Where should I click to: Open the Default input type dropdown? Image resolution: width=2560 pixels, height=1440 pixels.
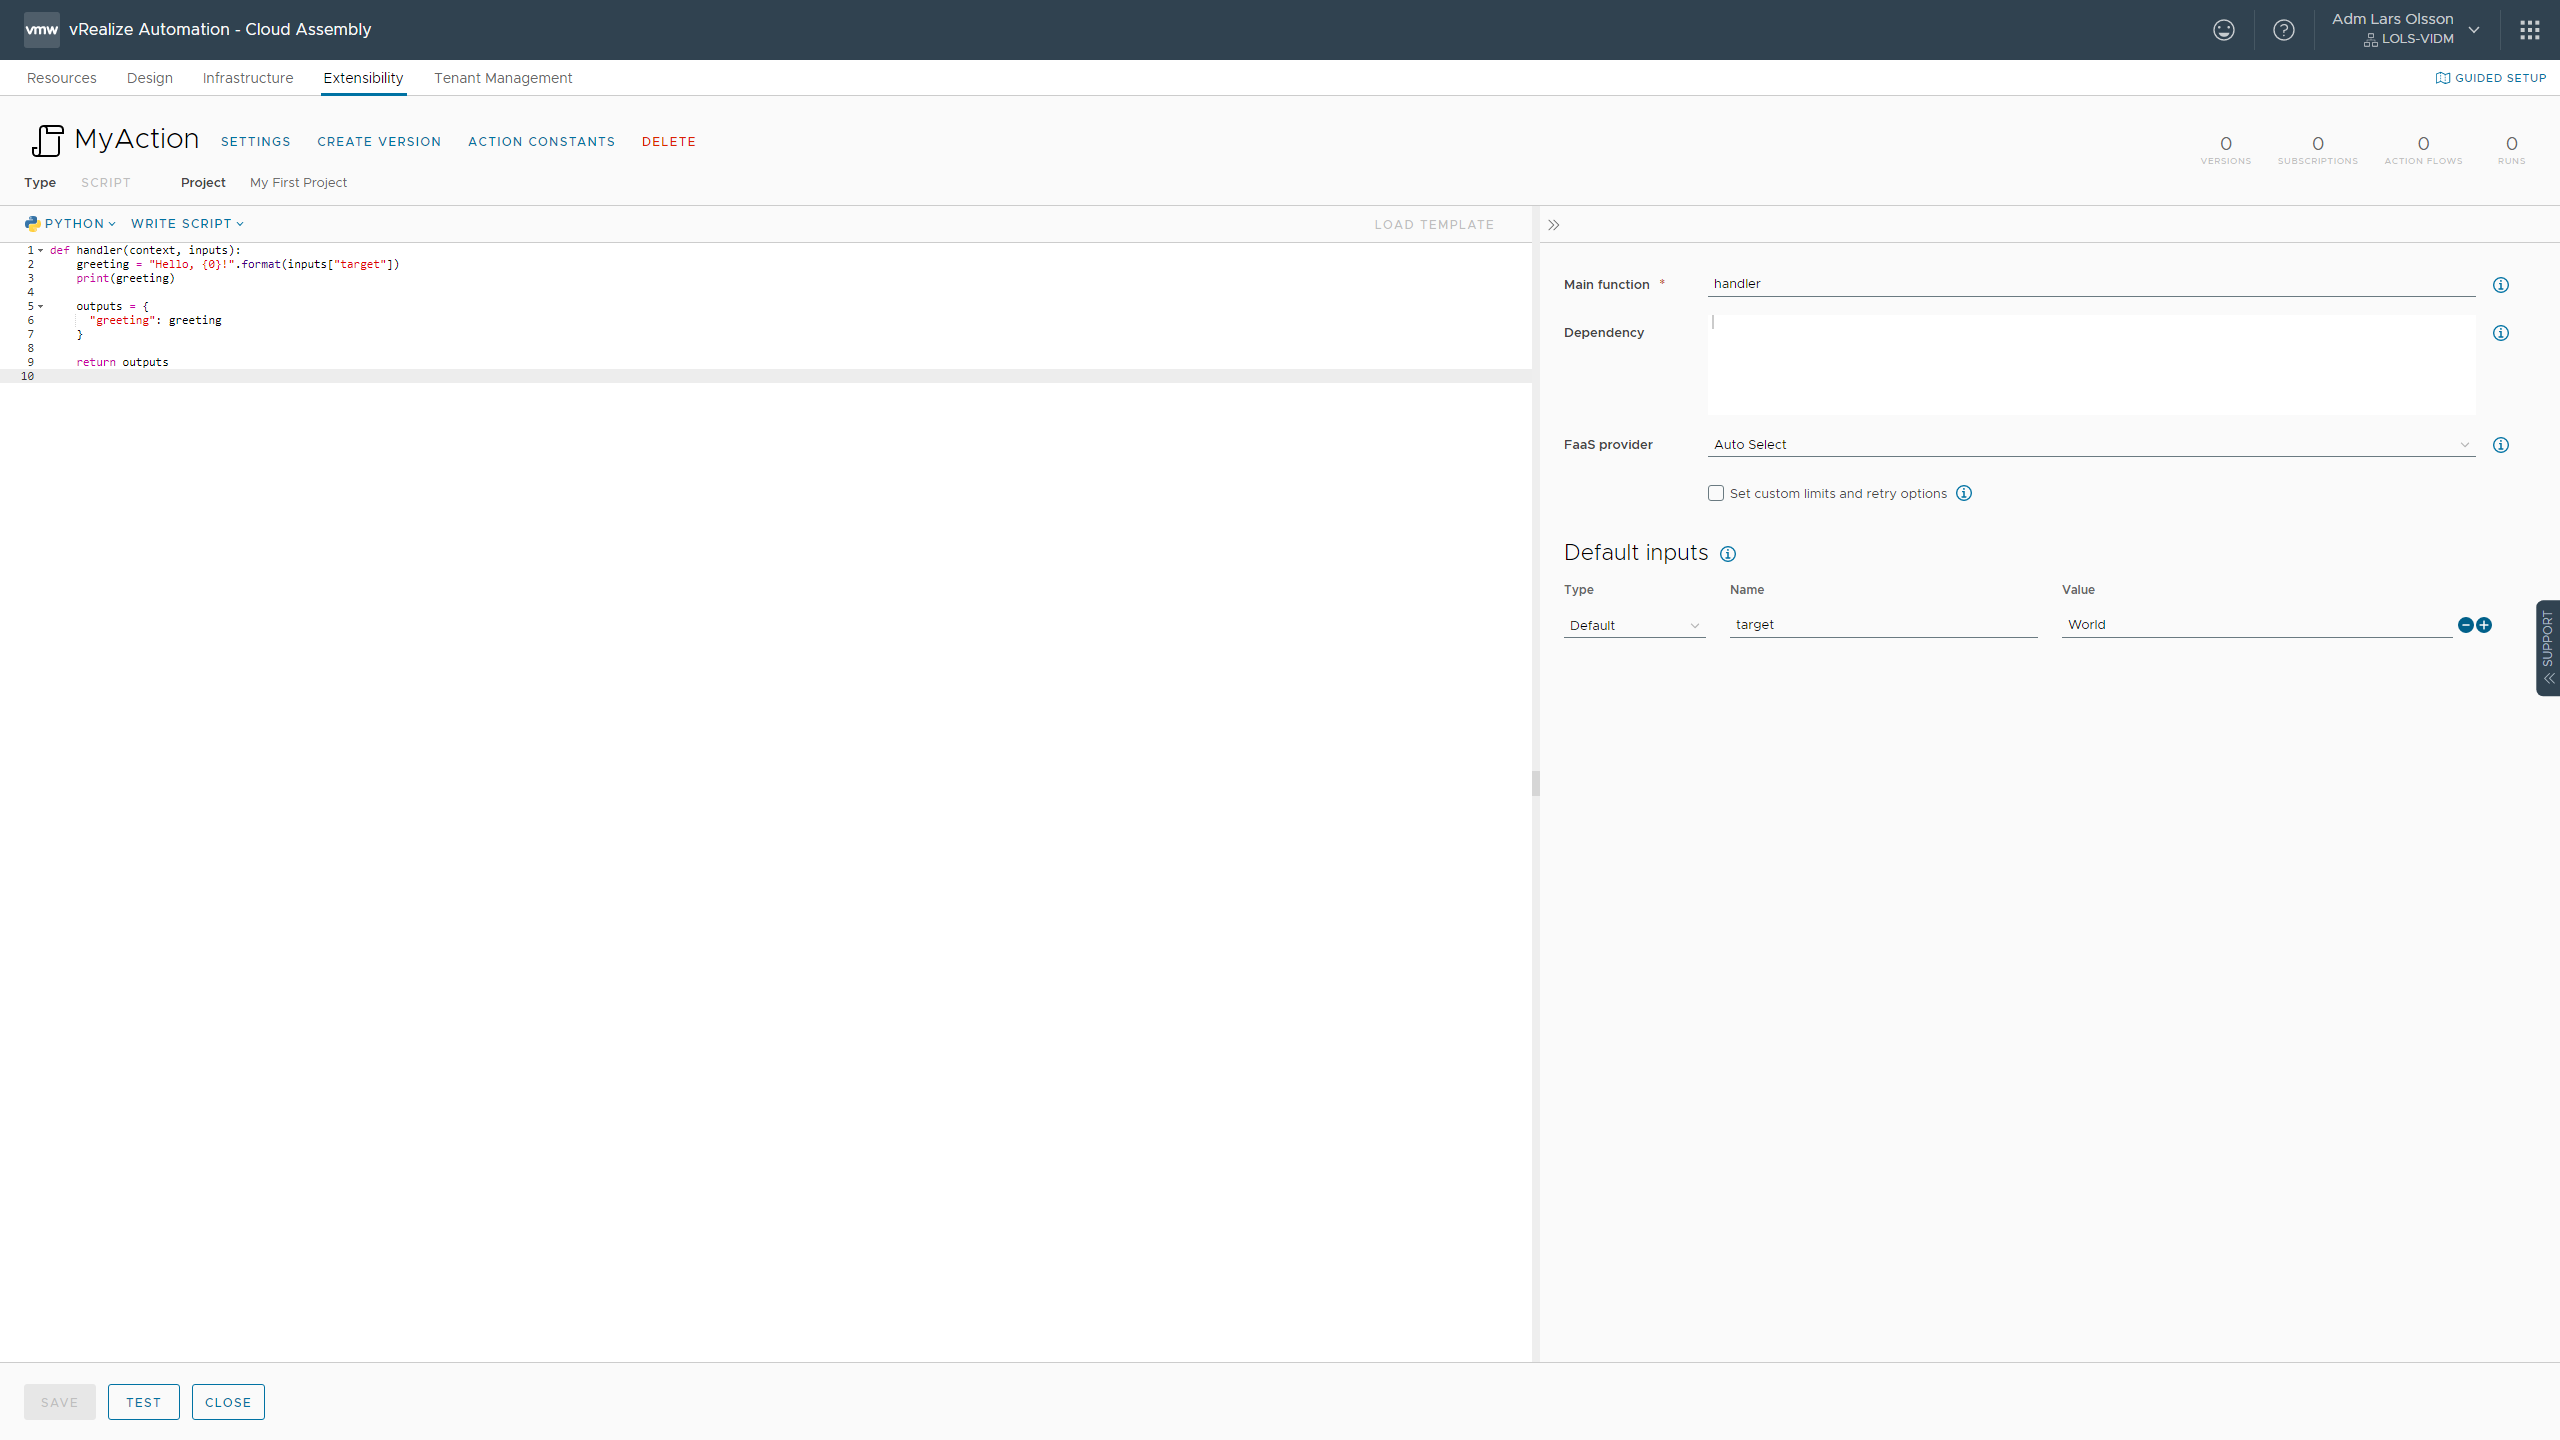click(1634, 626)
